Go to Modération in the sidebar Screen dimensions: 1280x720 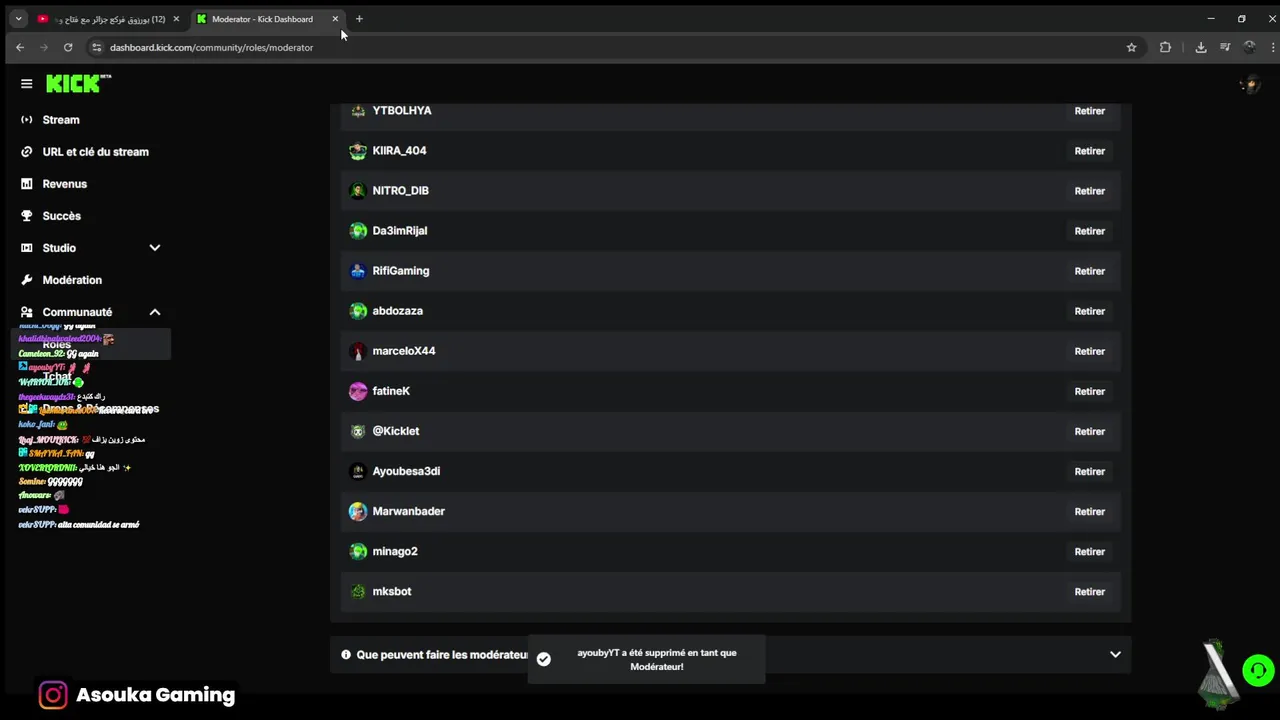(x=72, y=280)
